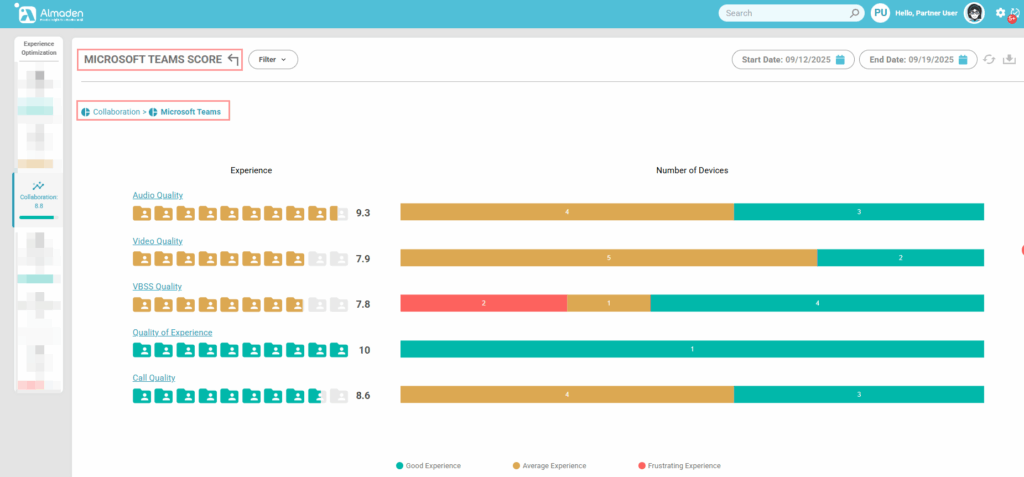
Task: Open the settings gear icon
Action: [1000, 13]
